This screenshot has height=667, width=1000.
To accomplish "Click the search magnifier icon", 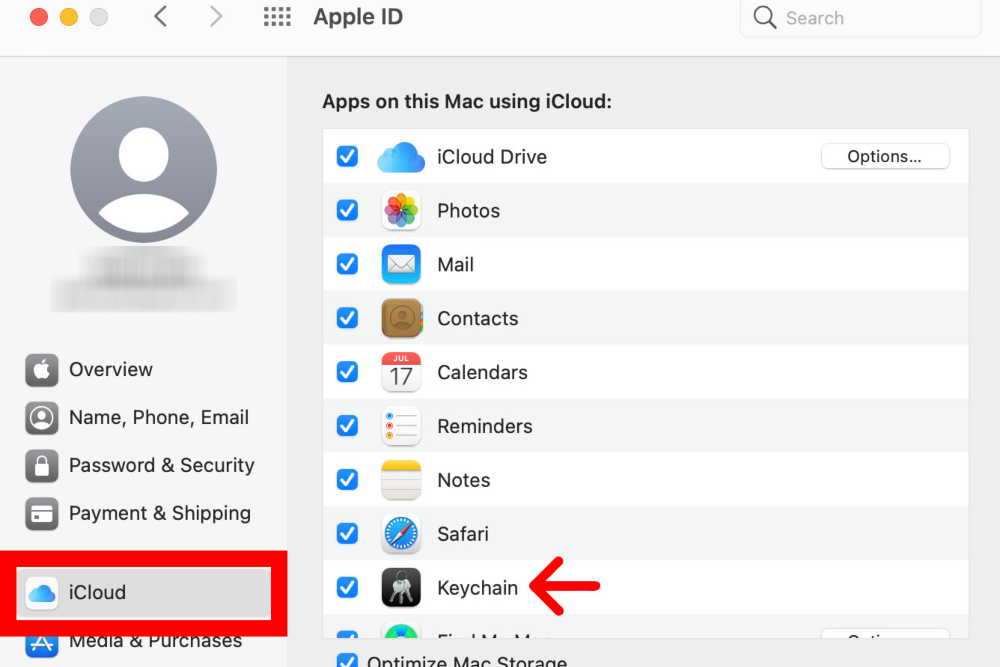I will [x=765, y=17].
